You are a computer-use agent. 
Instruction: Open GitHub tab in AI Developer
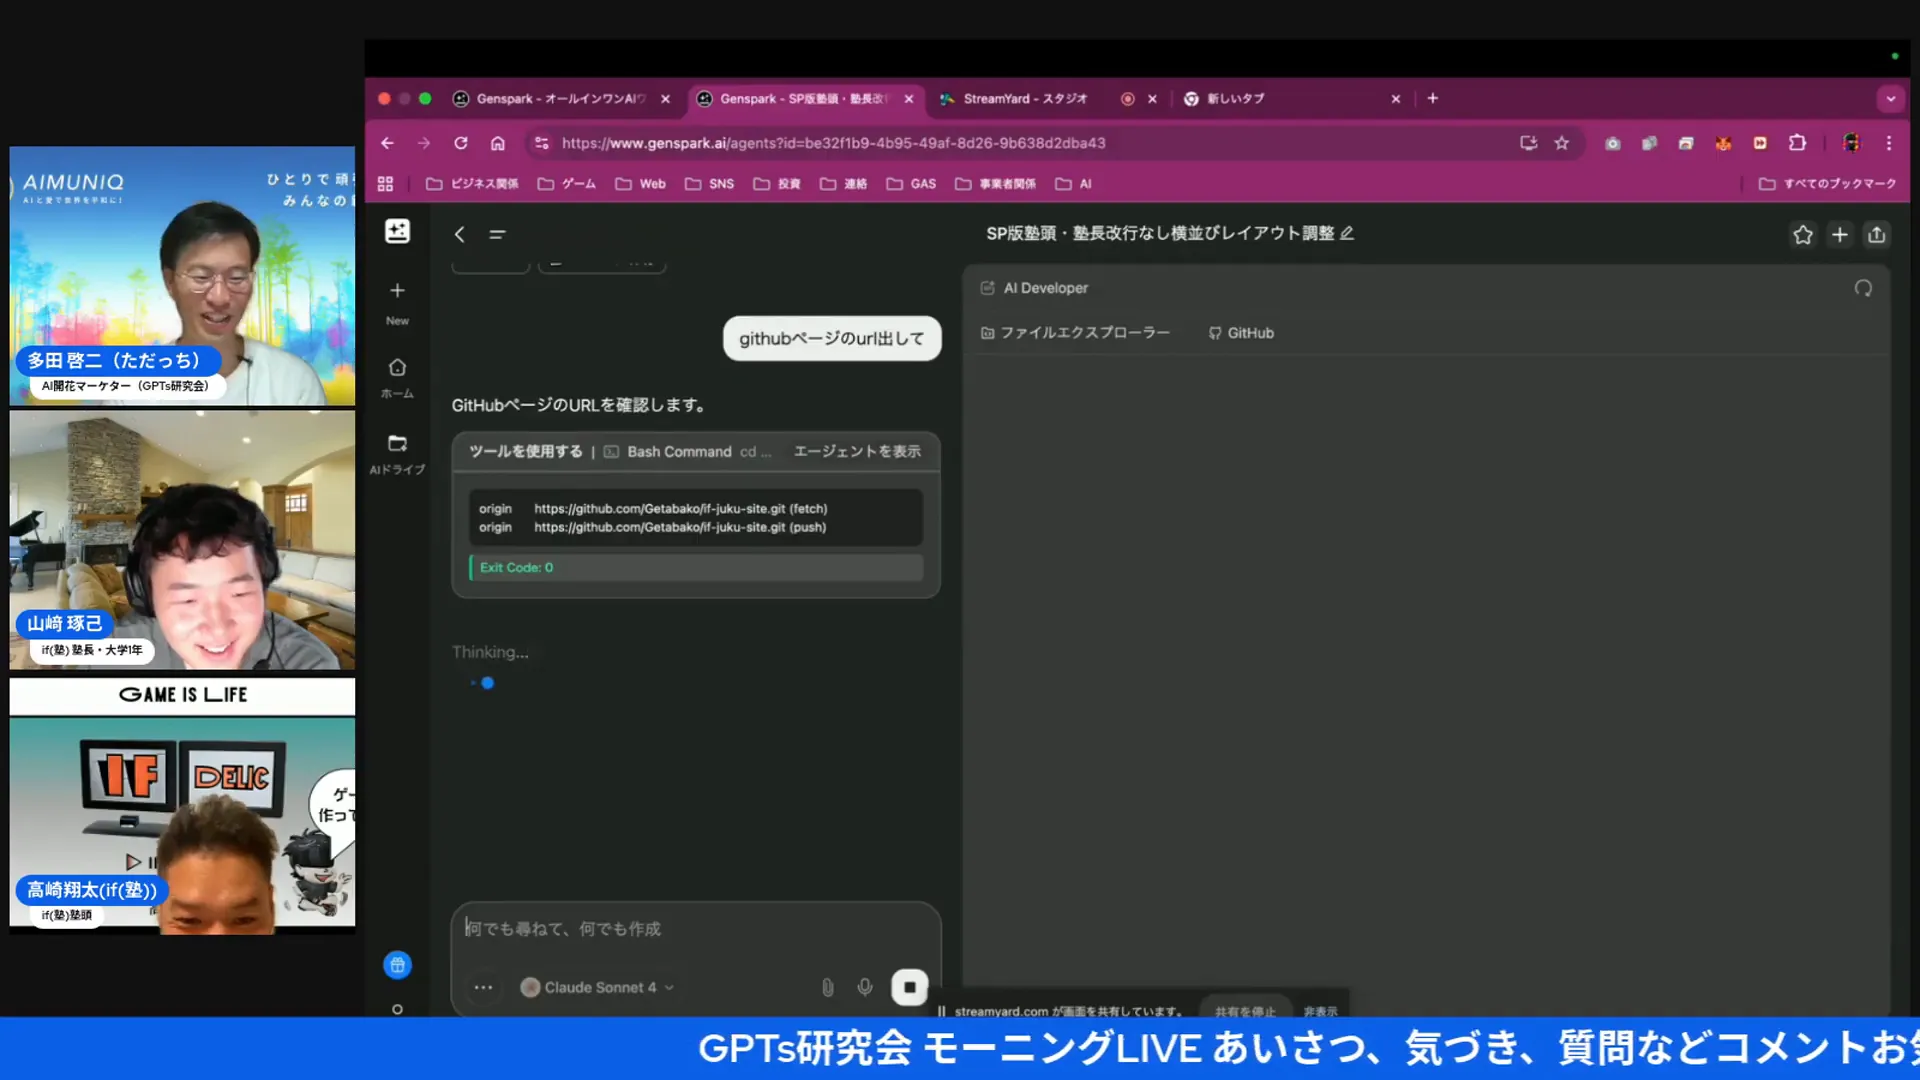point(1241,333)
